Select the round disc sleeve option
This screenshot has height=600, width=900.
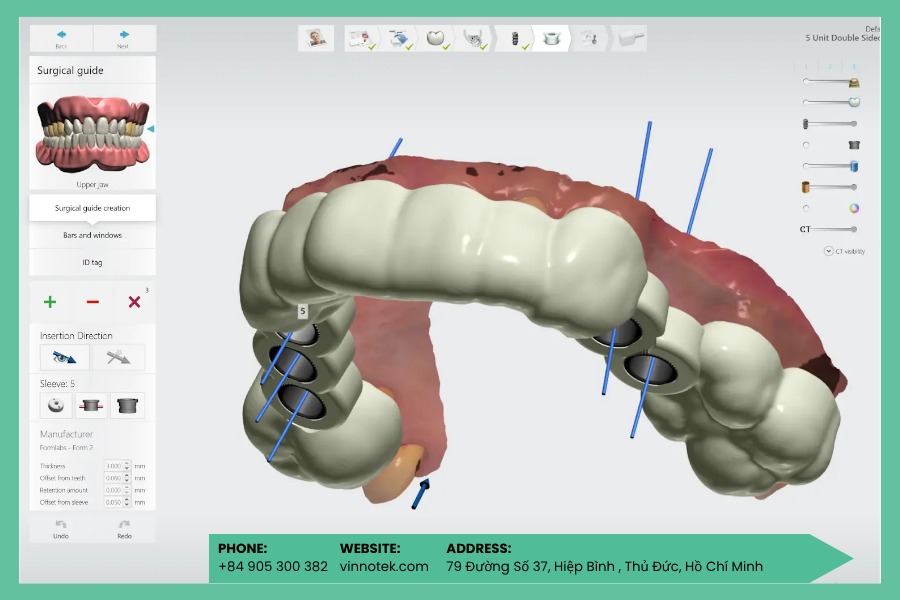coord(56,405)
